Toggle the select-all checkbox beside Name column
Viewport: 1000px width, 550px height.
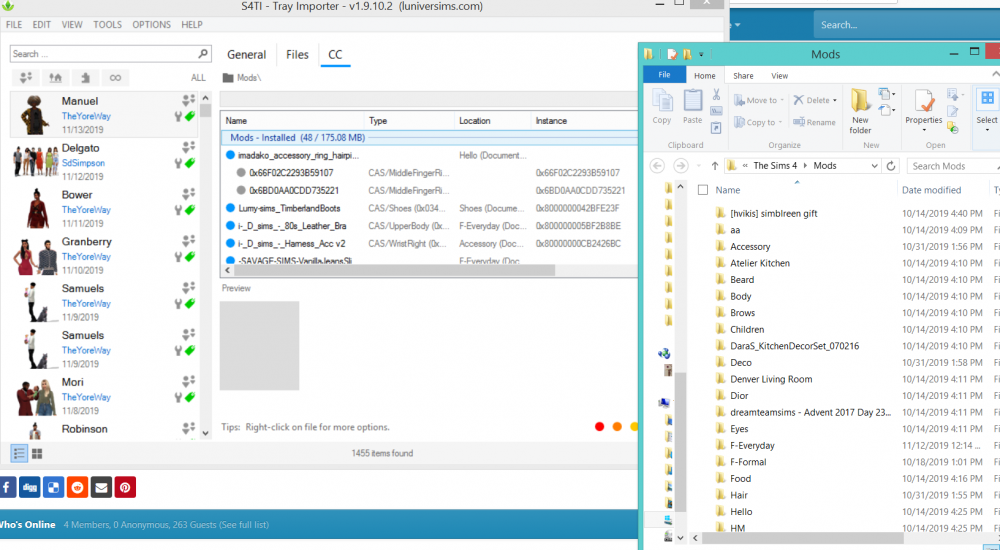click(703, 190)
